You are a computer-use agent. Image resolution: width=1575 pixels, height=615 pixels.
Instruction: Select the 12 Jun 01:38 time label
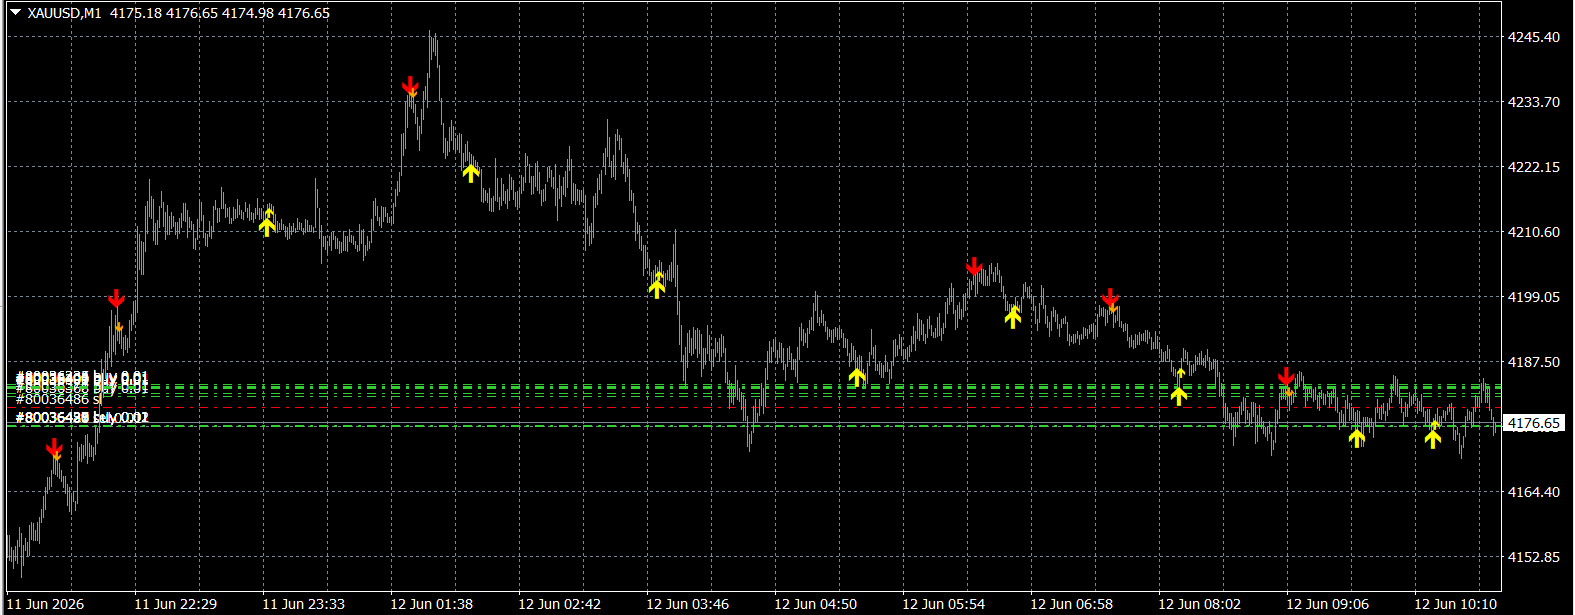(431, 604)
